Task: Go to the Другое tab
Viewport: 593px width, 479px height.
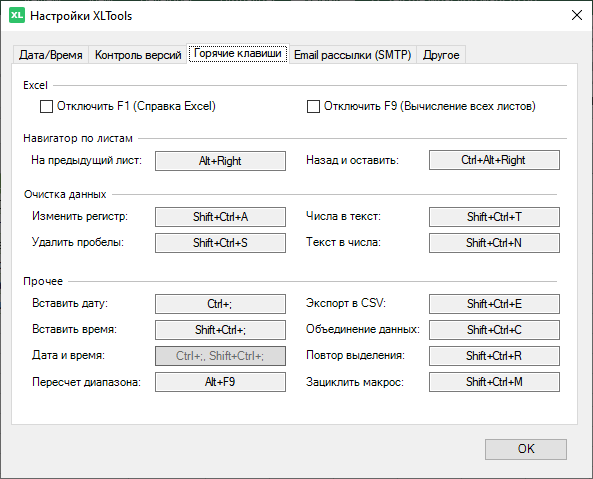Action: (x=441, y=55)
